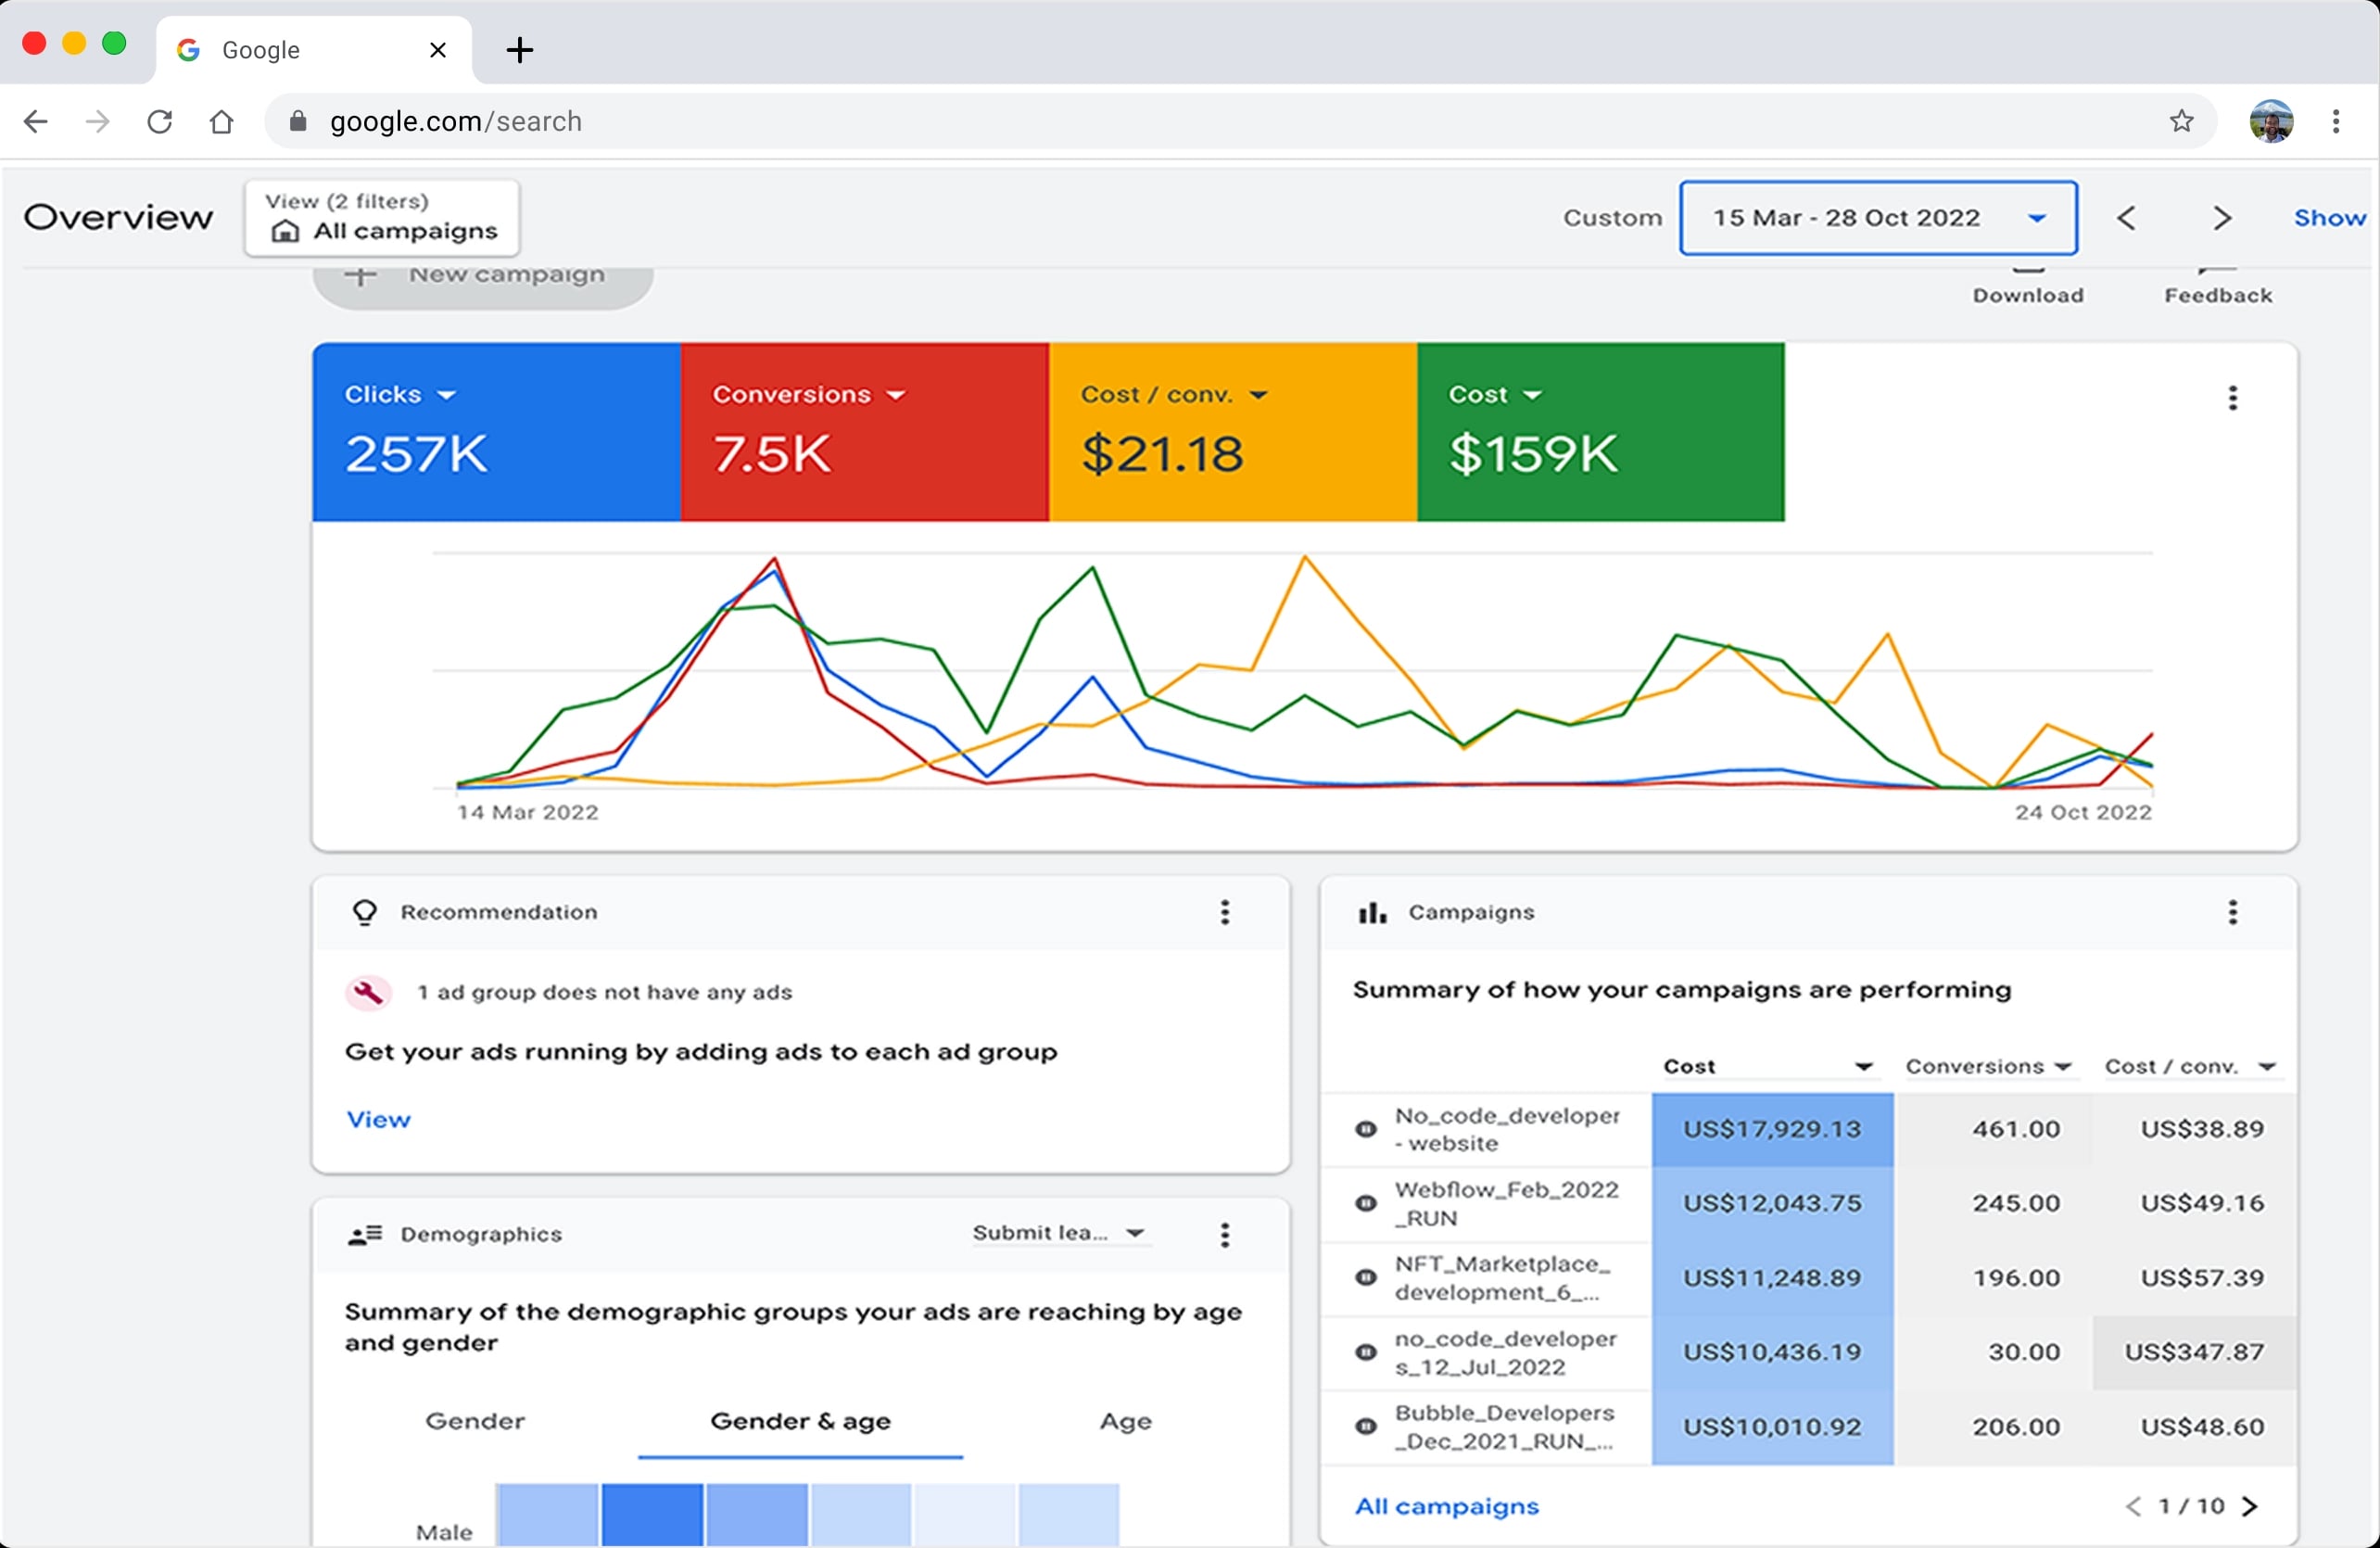This screenshot has height=1548, width=2380.
Task: Go back in browser history
Action: pyautogui.click(x=36, y=122)
